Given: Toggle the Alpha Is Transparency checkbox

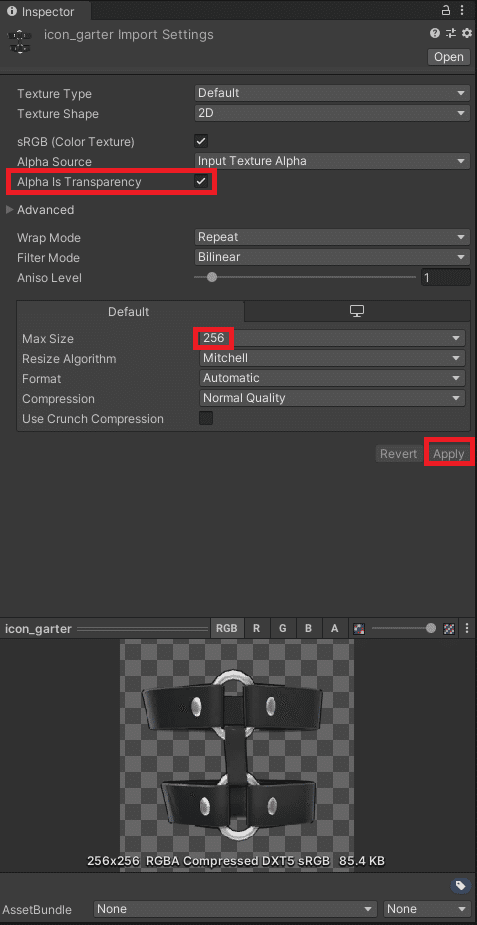Looking at the screenshot, I should point(201,181).
